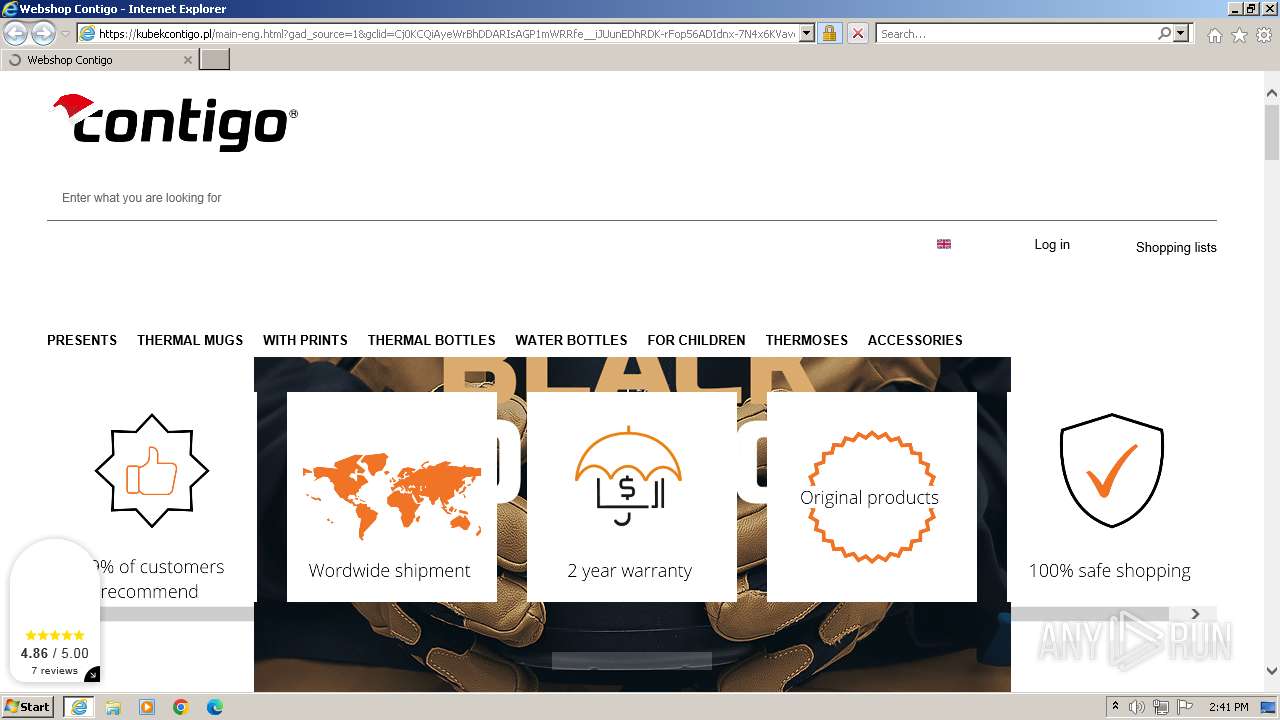Go back with browser Back button
This screenshot has width=1280, height=720.
[16, 33]
